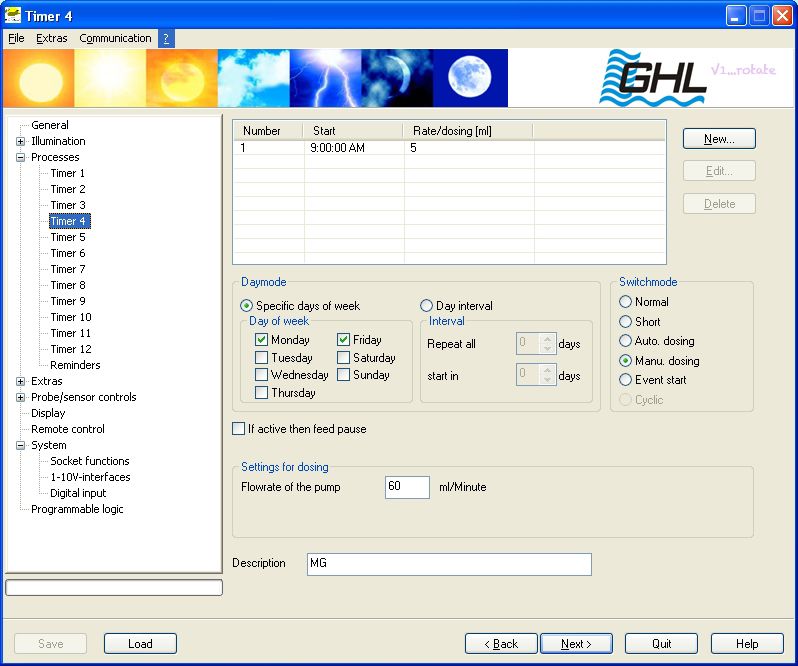Open the Extras menu
Image resolution: width=798 pixels, height=666 pixels.
[52, 38]
